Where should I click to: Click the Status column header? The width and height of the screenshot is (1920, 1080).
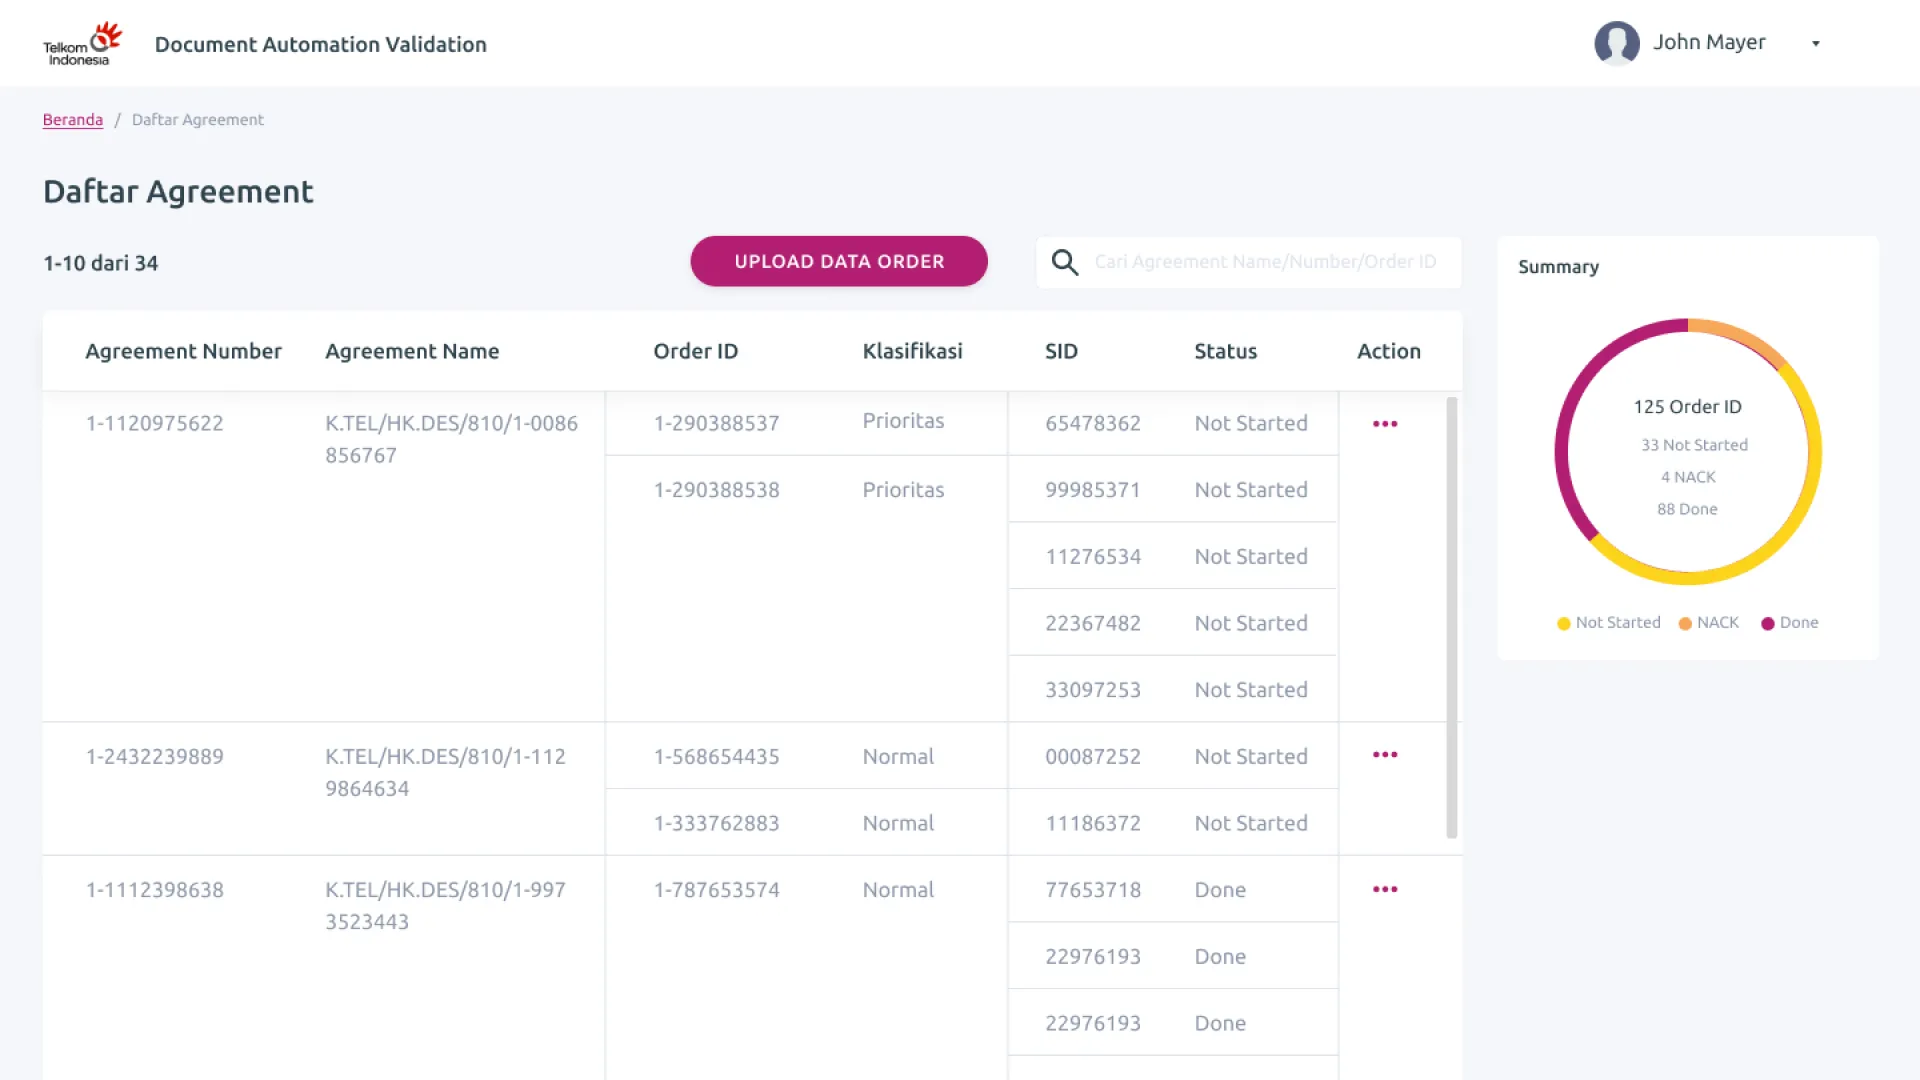point(1226,351)
